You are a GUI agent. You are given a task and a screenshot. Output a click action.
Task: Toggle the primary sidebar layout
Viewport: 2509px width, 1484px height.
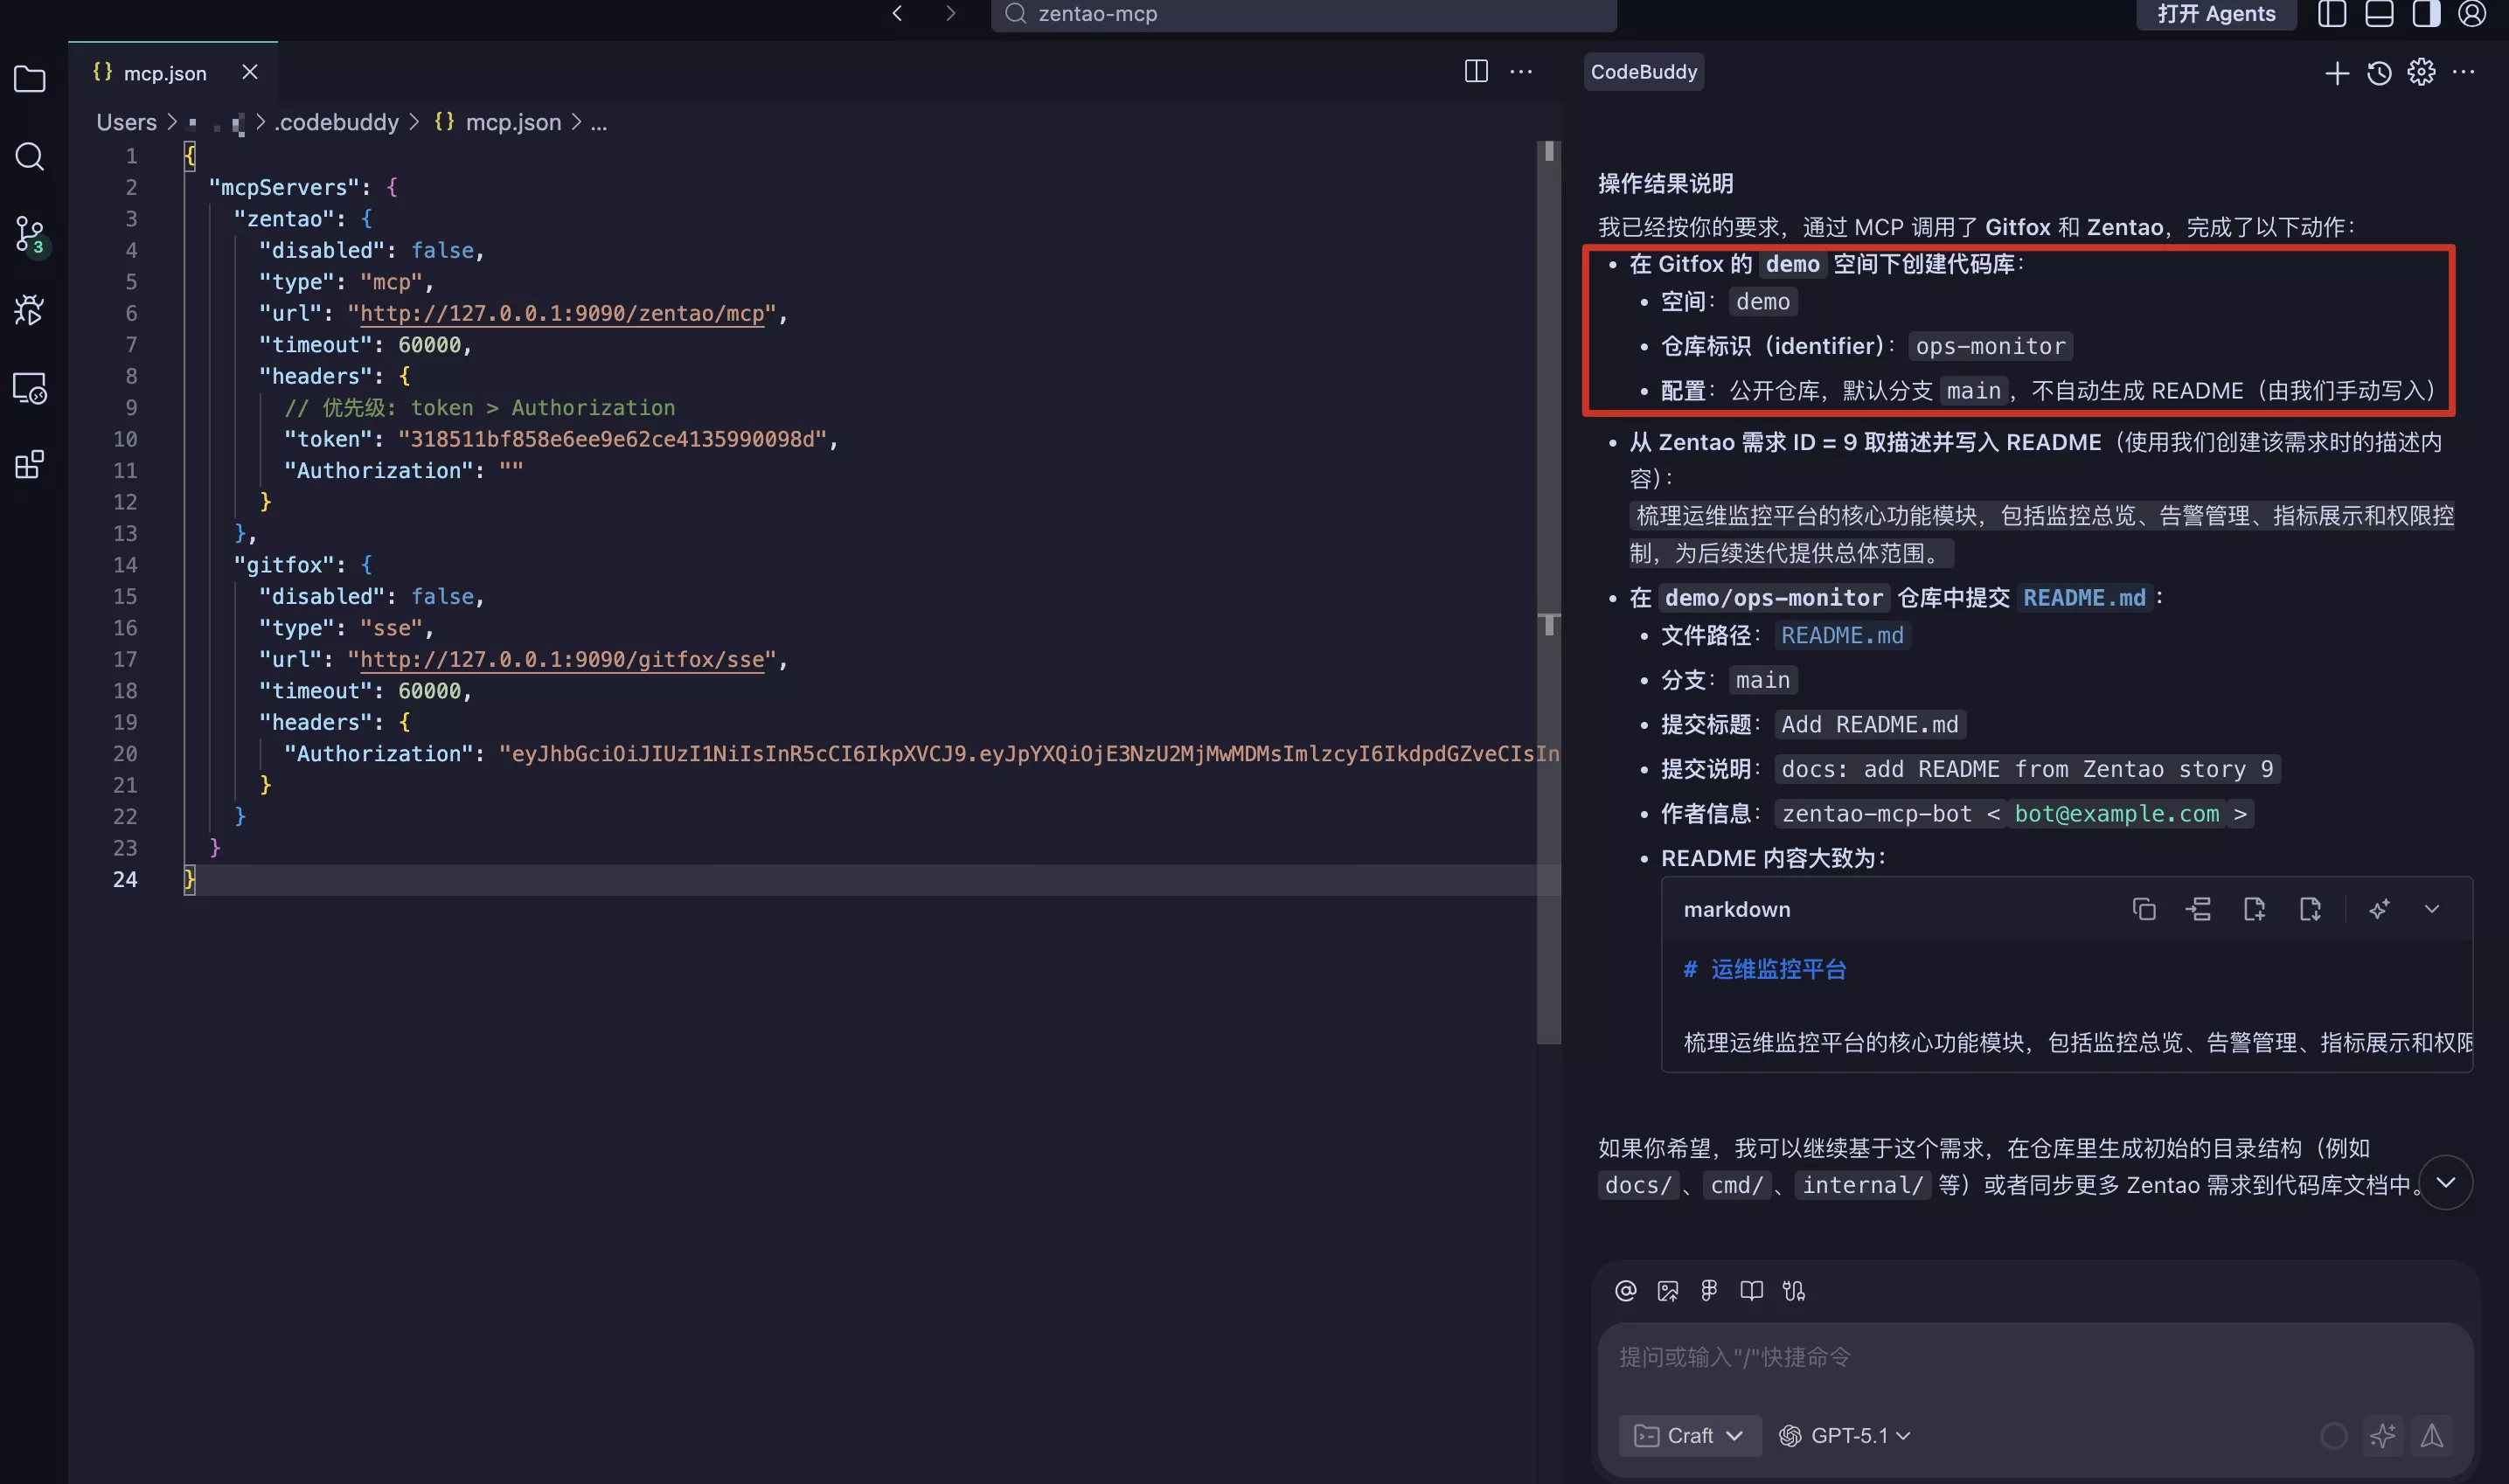(x=2331, y=14)
